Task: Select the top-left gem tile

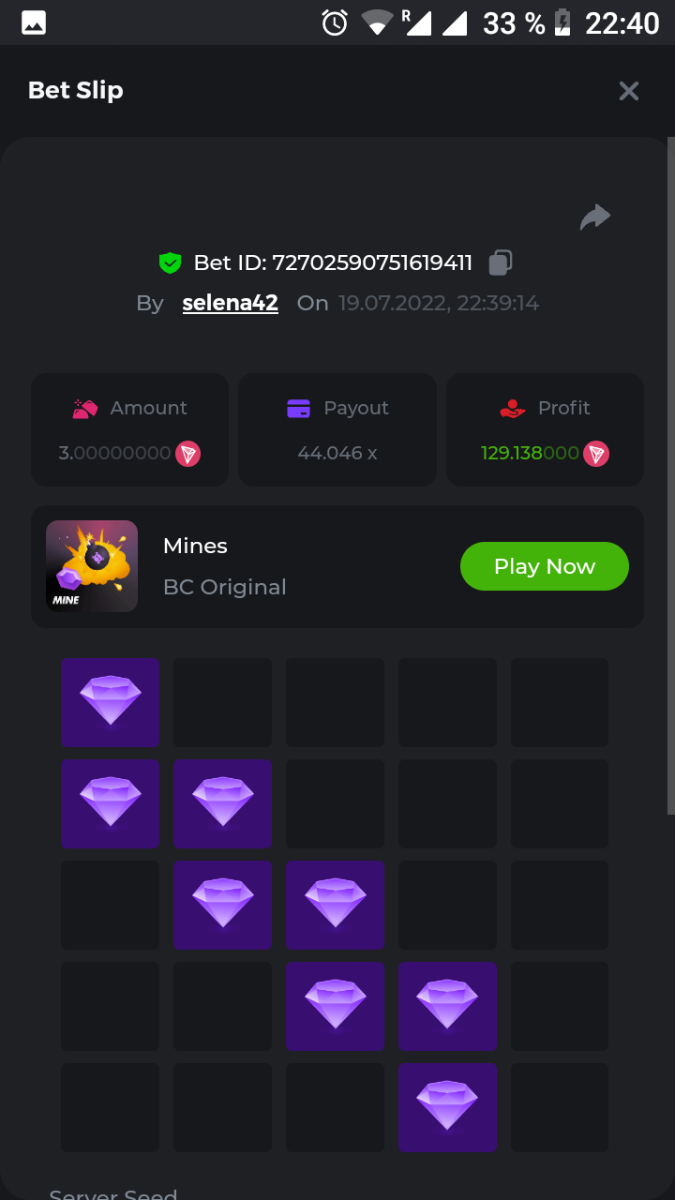Action: point(110,702)
